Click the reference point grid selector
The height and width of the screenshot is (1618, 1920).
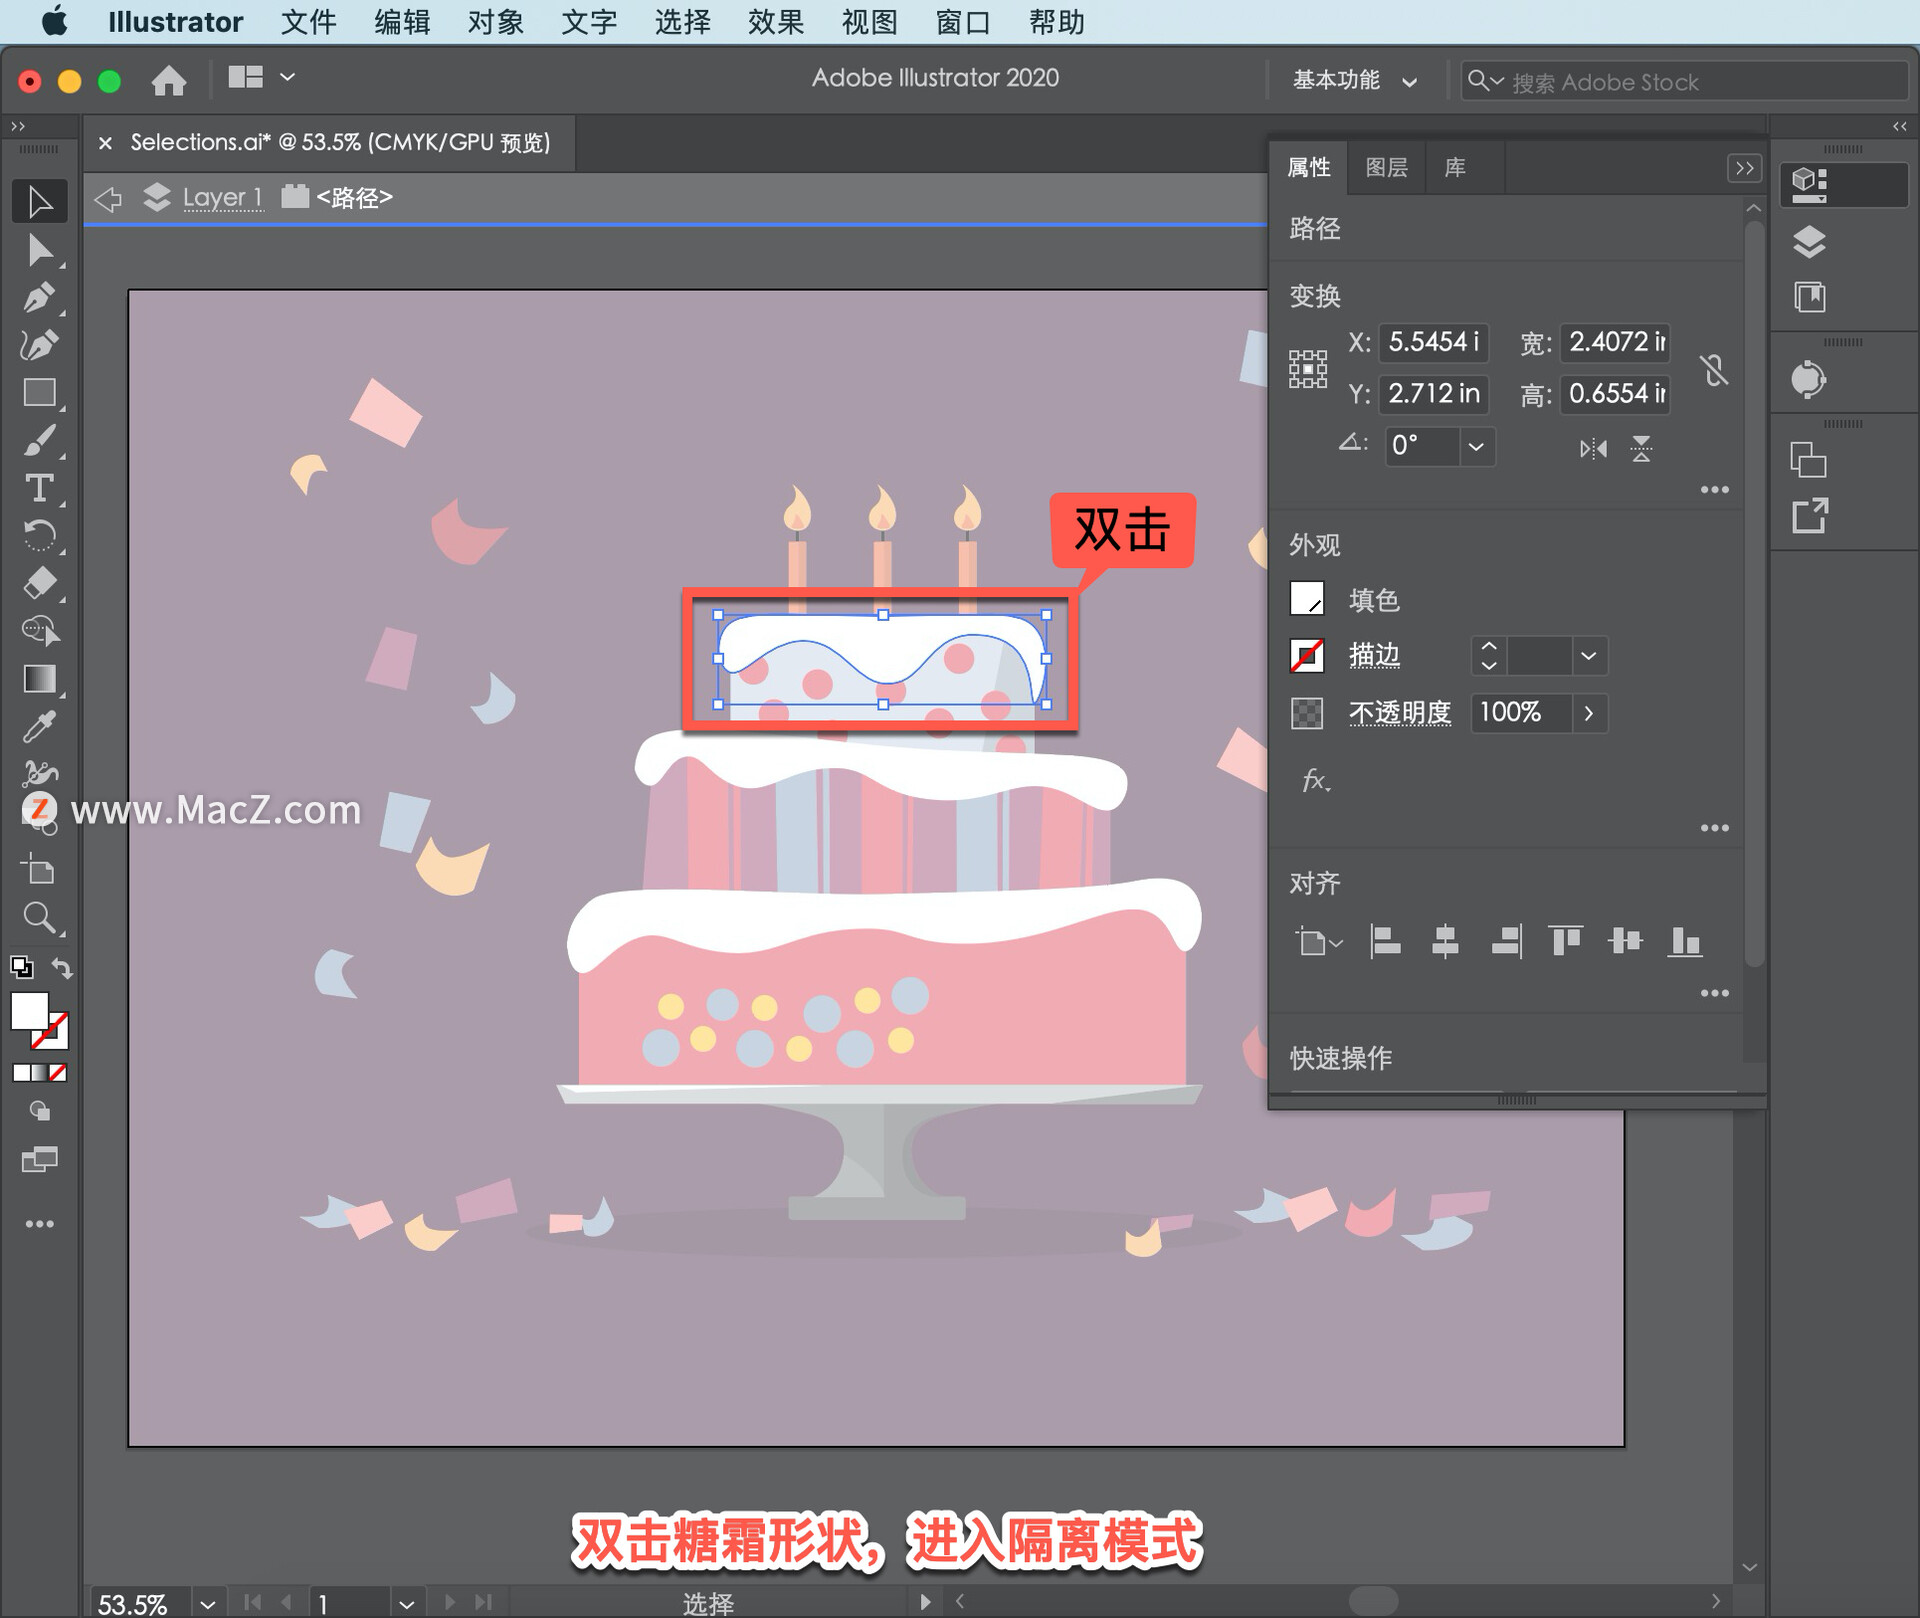pos(1308,369)
